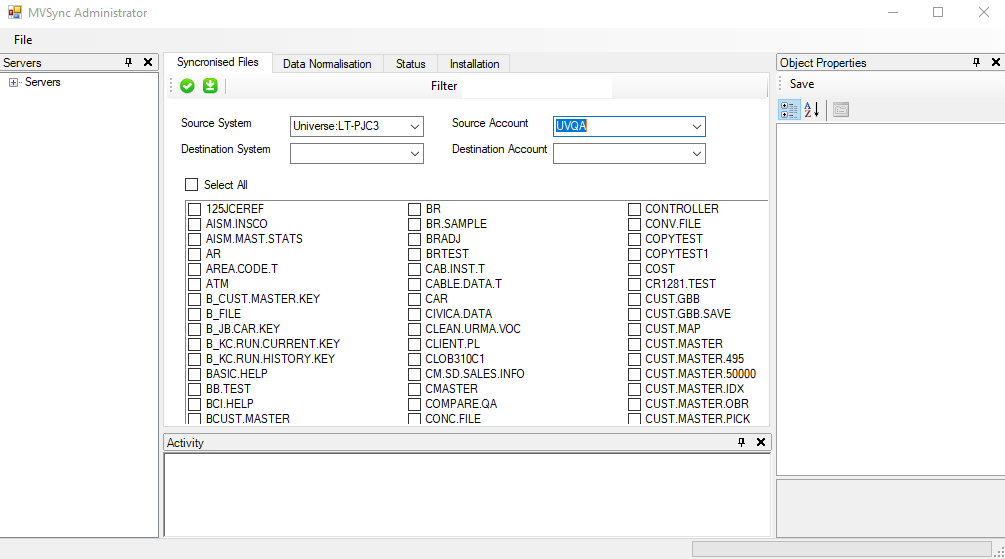Check the CLOB310C1 file
Screen dimensions: 1005x559
tap(415, 358)
